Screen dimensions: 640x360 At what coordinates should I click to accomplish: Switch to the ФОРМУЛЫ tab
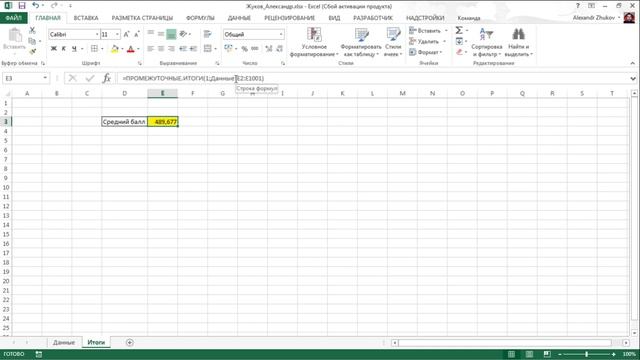point(200,18)
